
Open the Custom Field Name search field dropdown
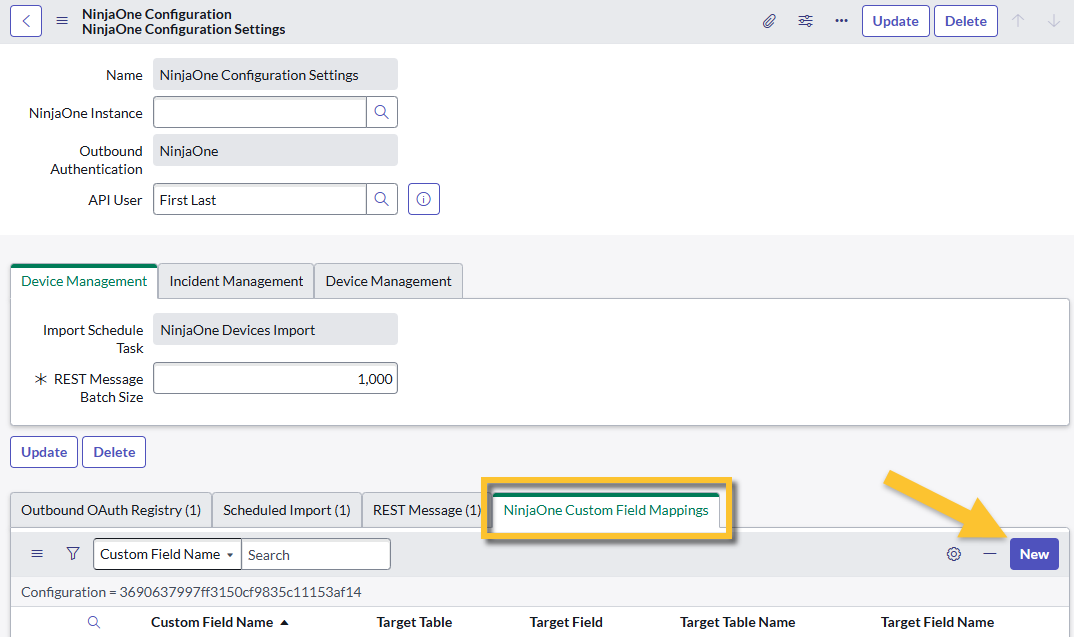pos(166,554)
